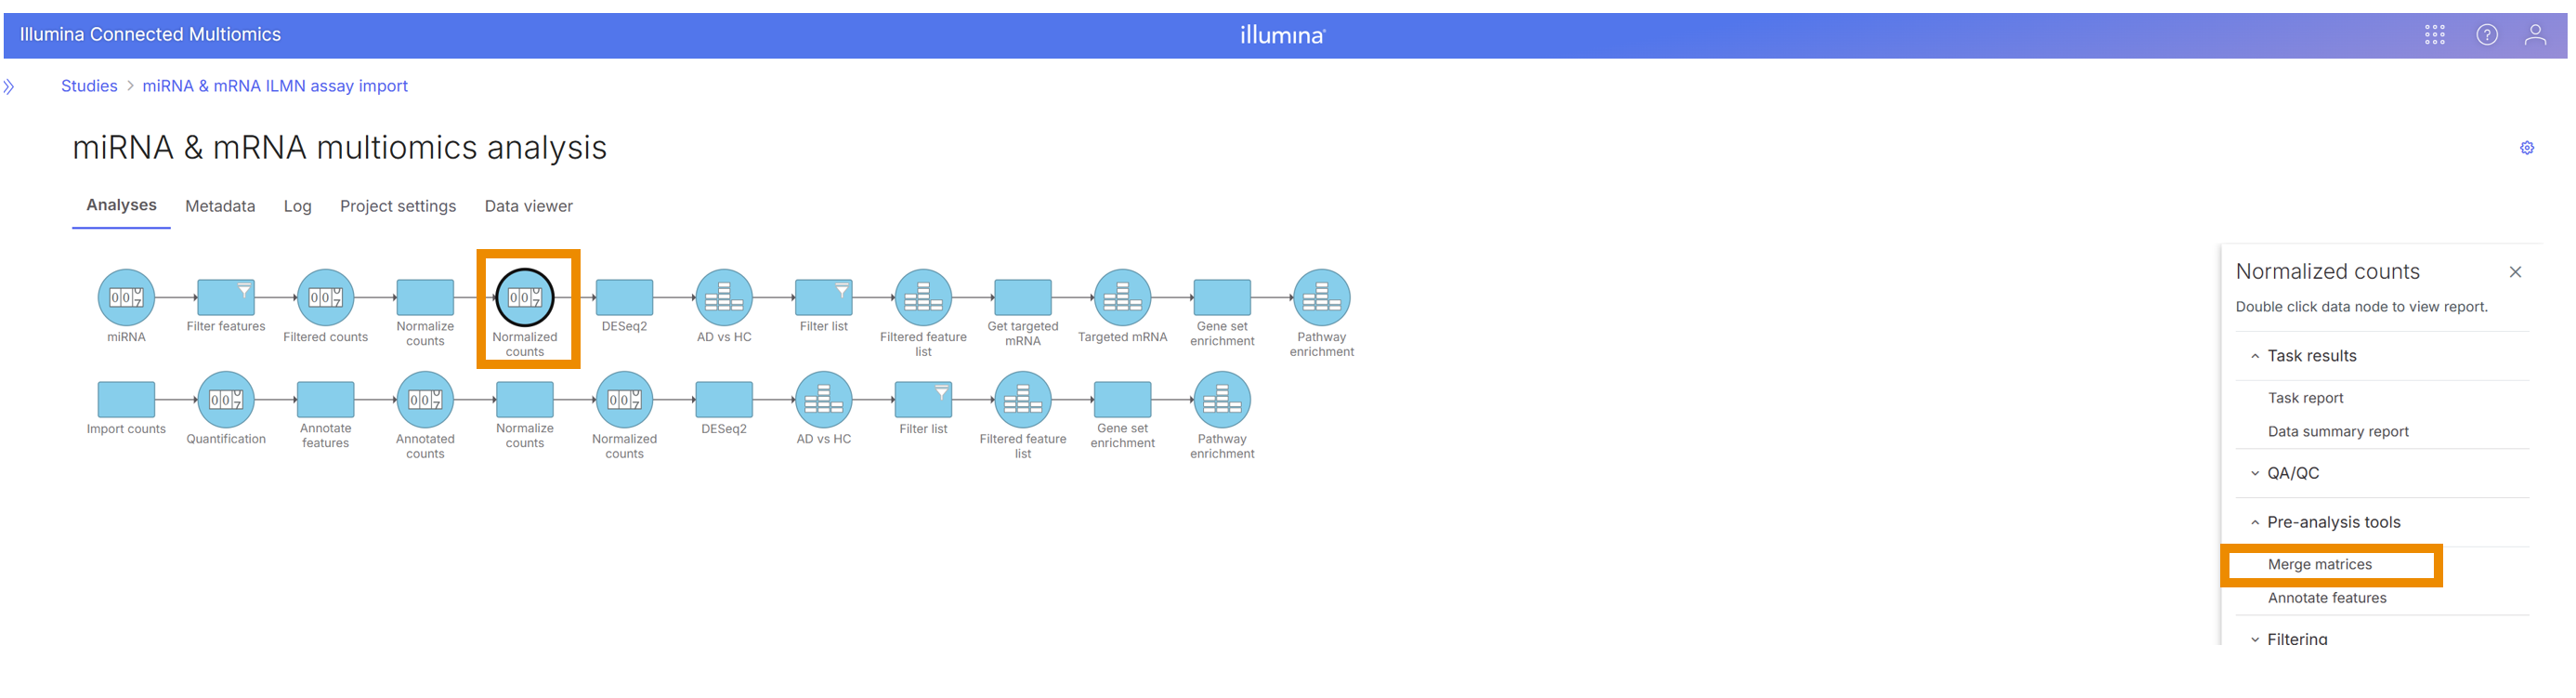Select the DESeq2 task in top row

pos(624,297)
